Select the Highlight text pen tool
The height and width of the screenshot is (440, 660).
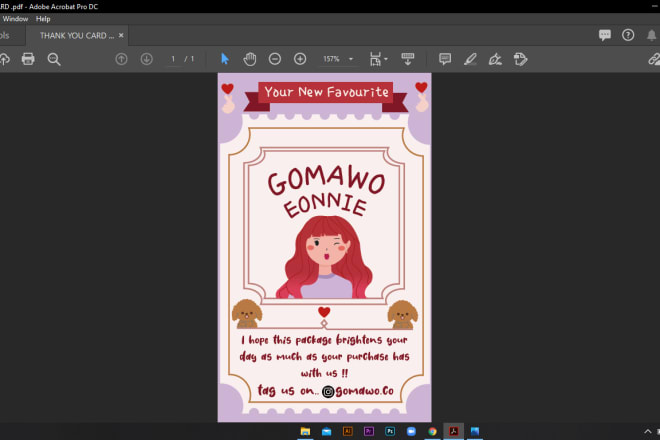[470, 59]
